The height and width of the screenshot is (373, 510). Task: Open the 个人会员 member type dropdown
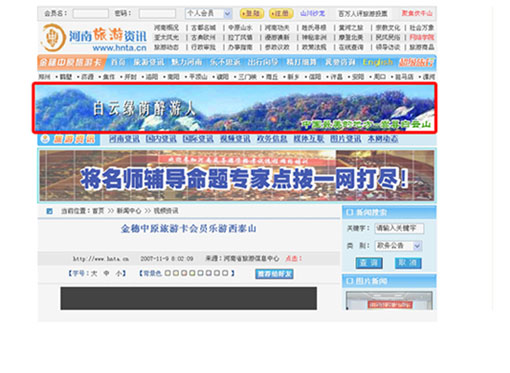[x=208, y=13]
